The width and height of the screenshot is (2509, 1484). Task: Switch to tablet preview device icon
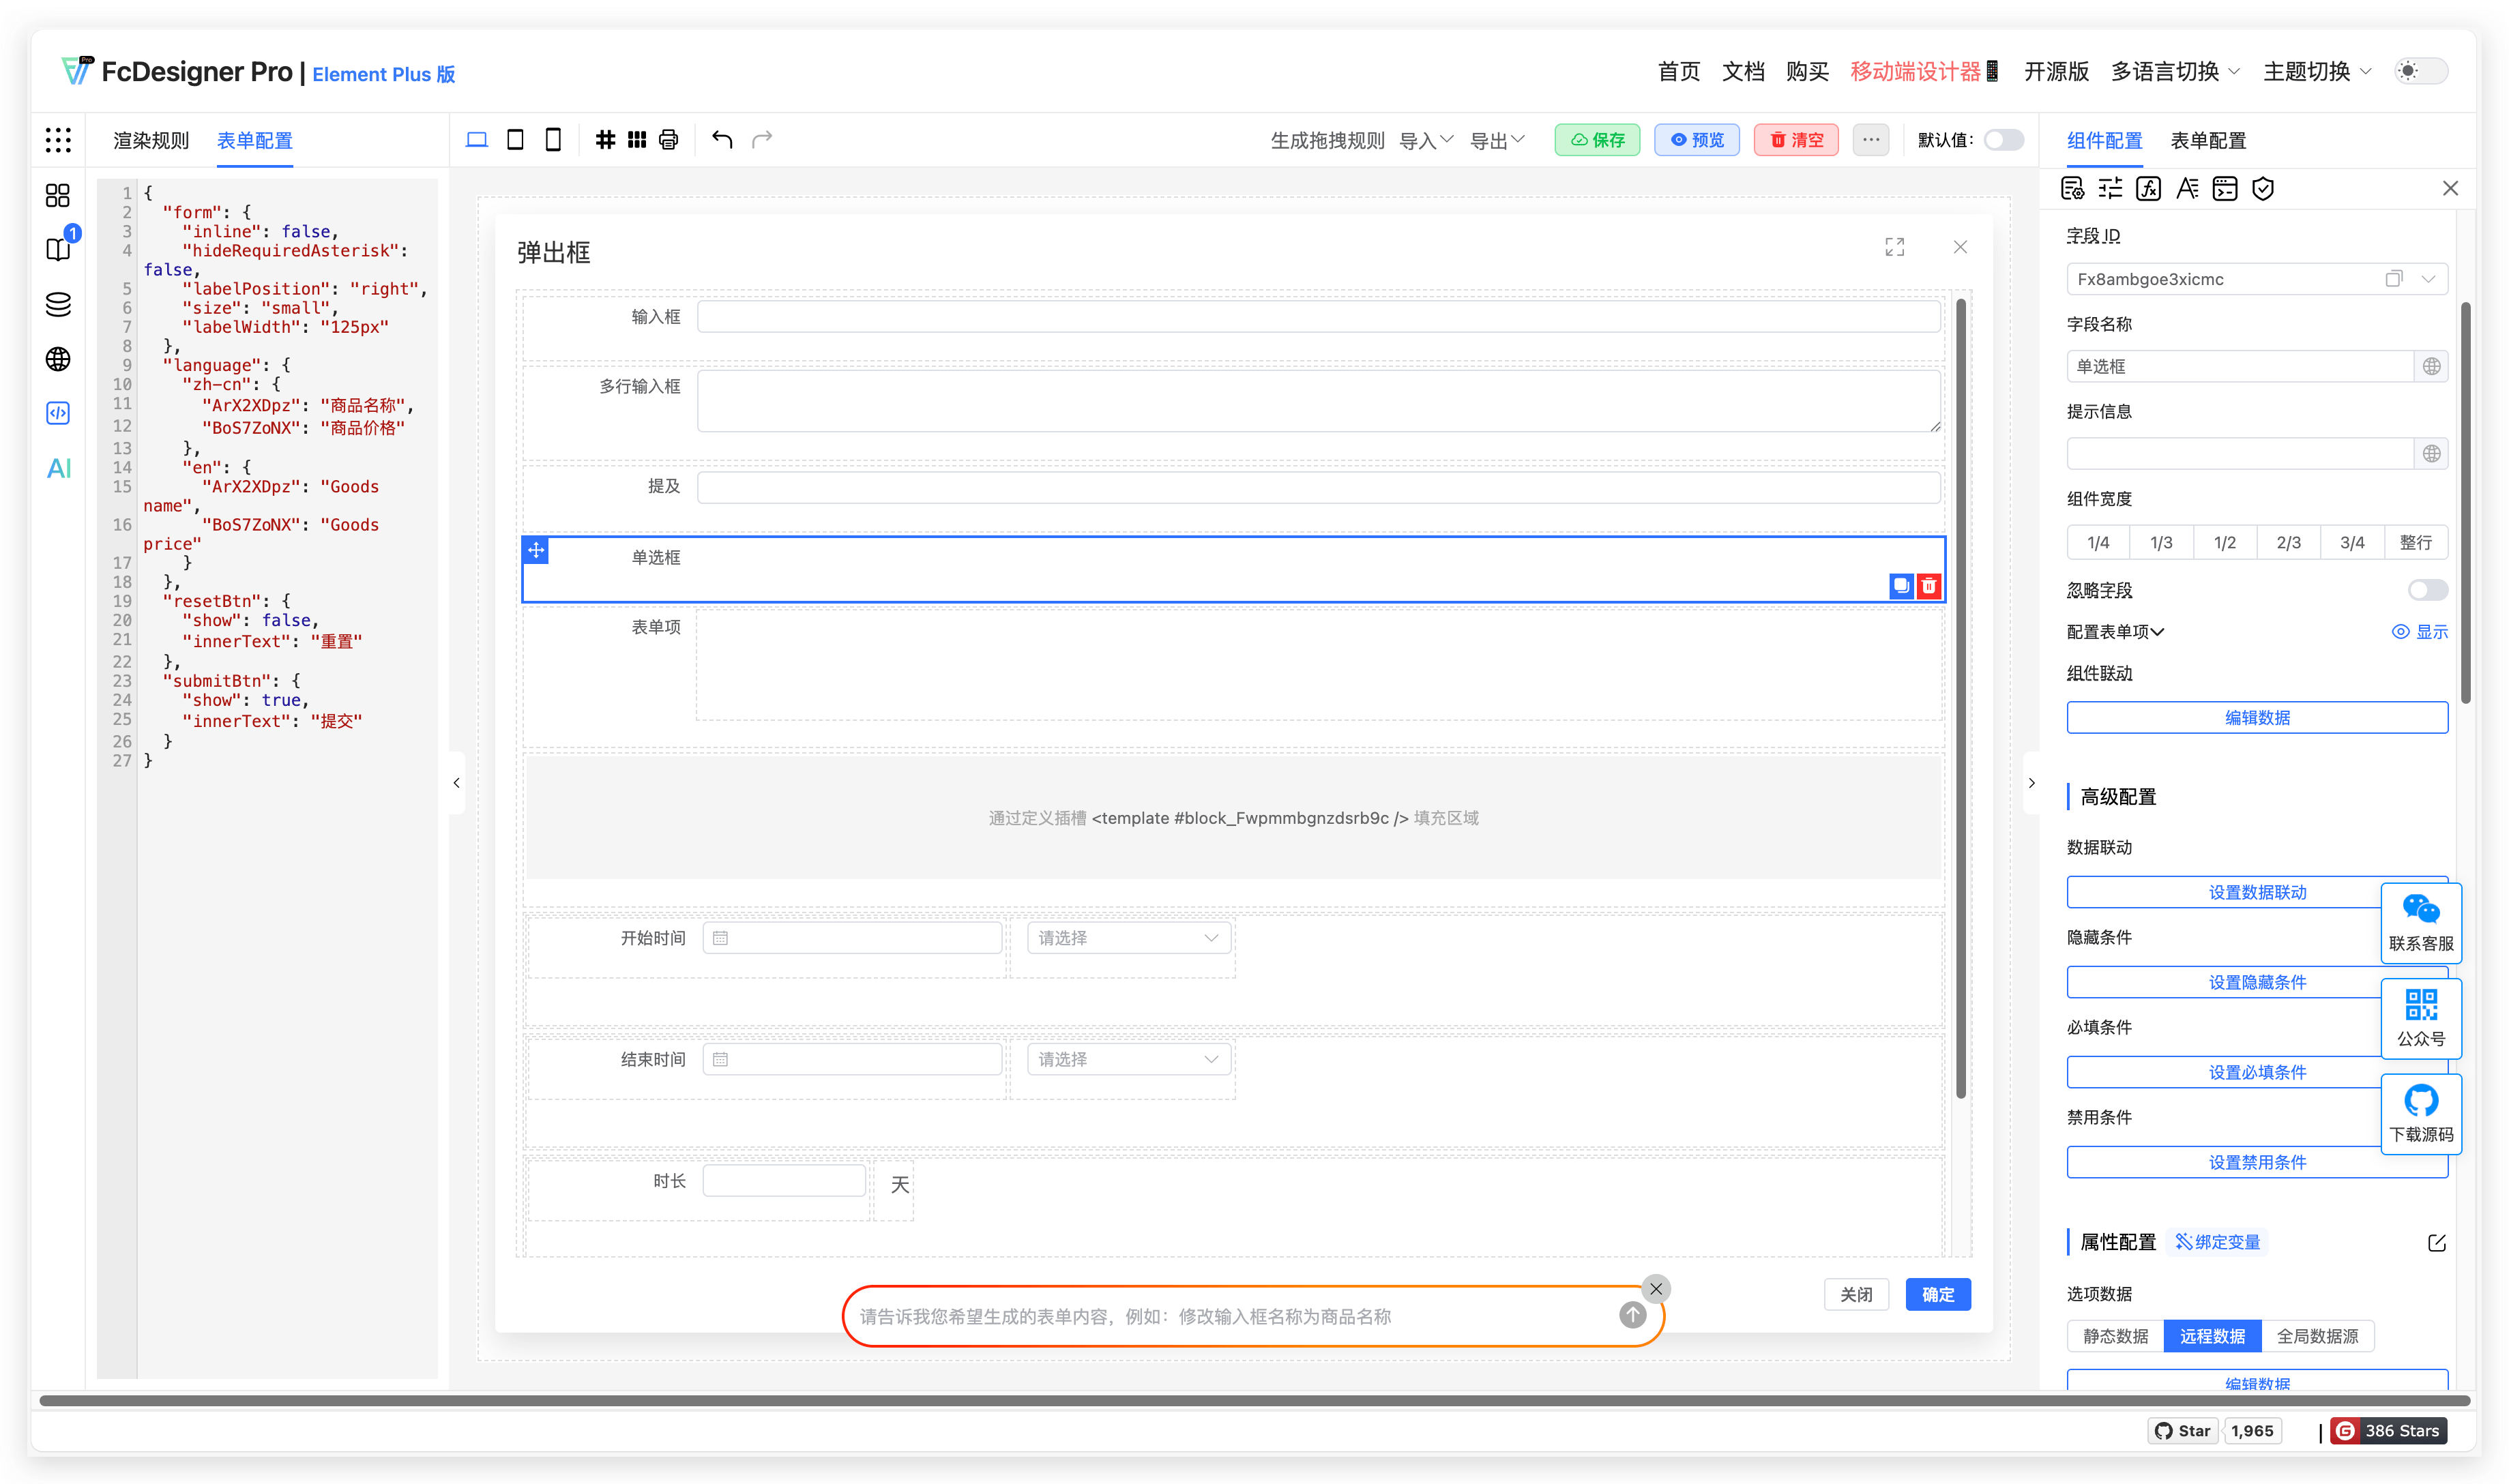pos(515,140)
